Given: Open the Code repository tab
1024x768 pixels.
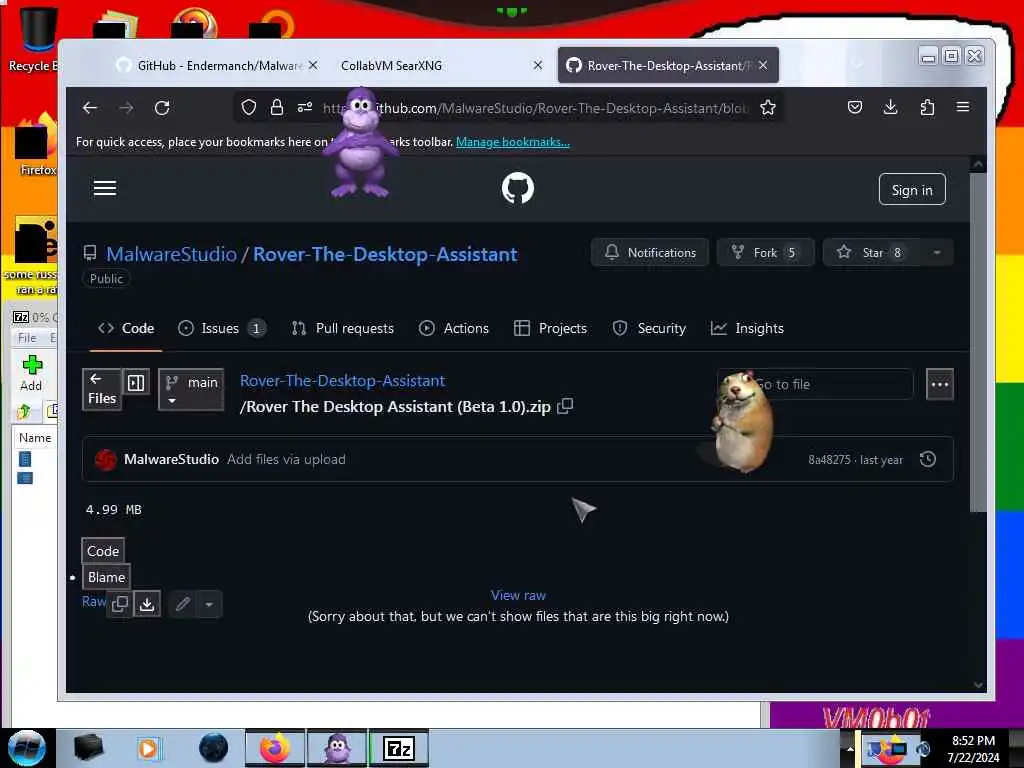Looking at the screenshot, I should click(x=126, y=328).
